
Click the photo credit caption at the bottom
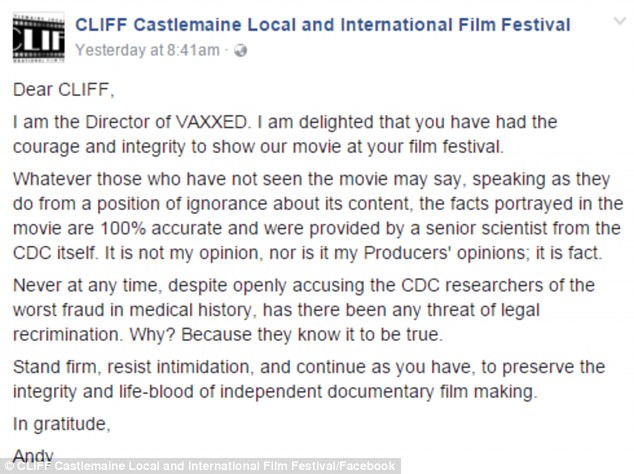point(200,466)
